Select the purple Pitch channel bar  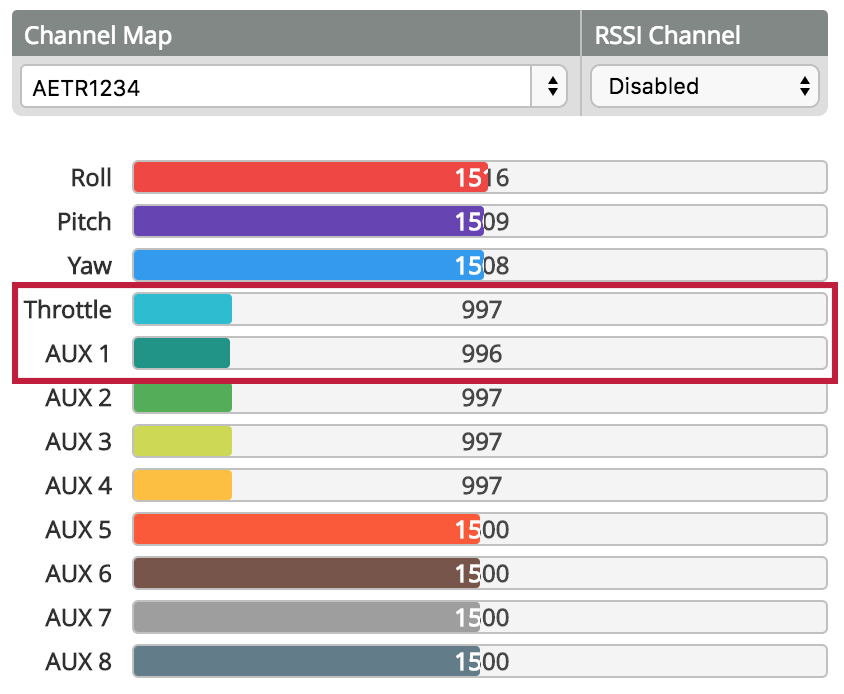[x=308, y=222]
